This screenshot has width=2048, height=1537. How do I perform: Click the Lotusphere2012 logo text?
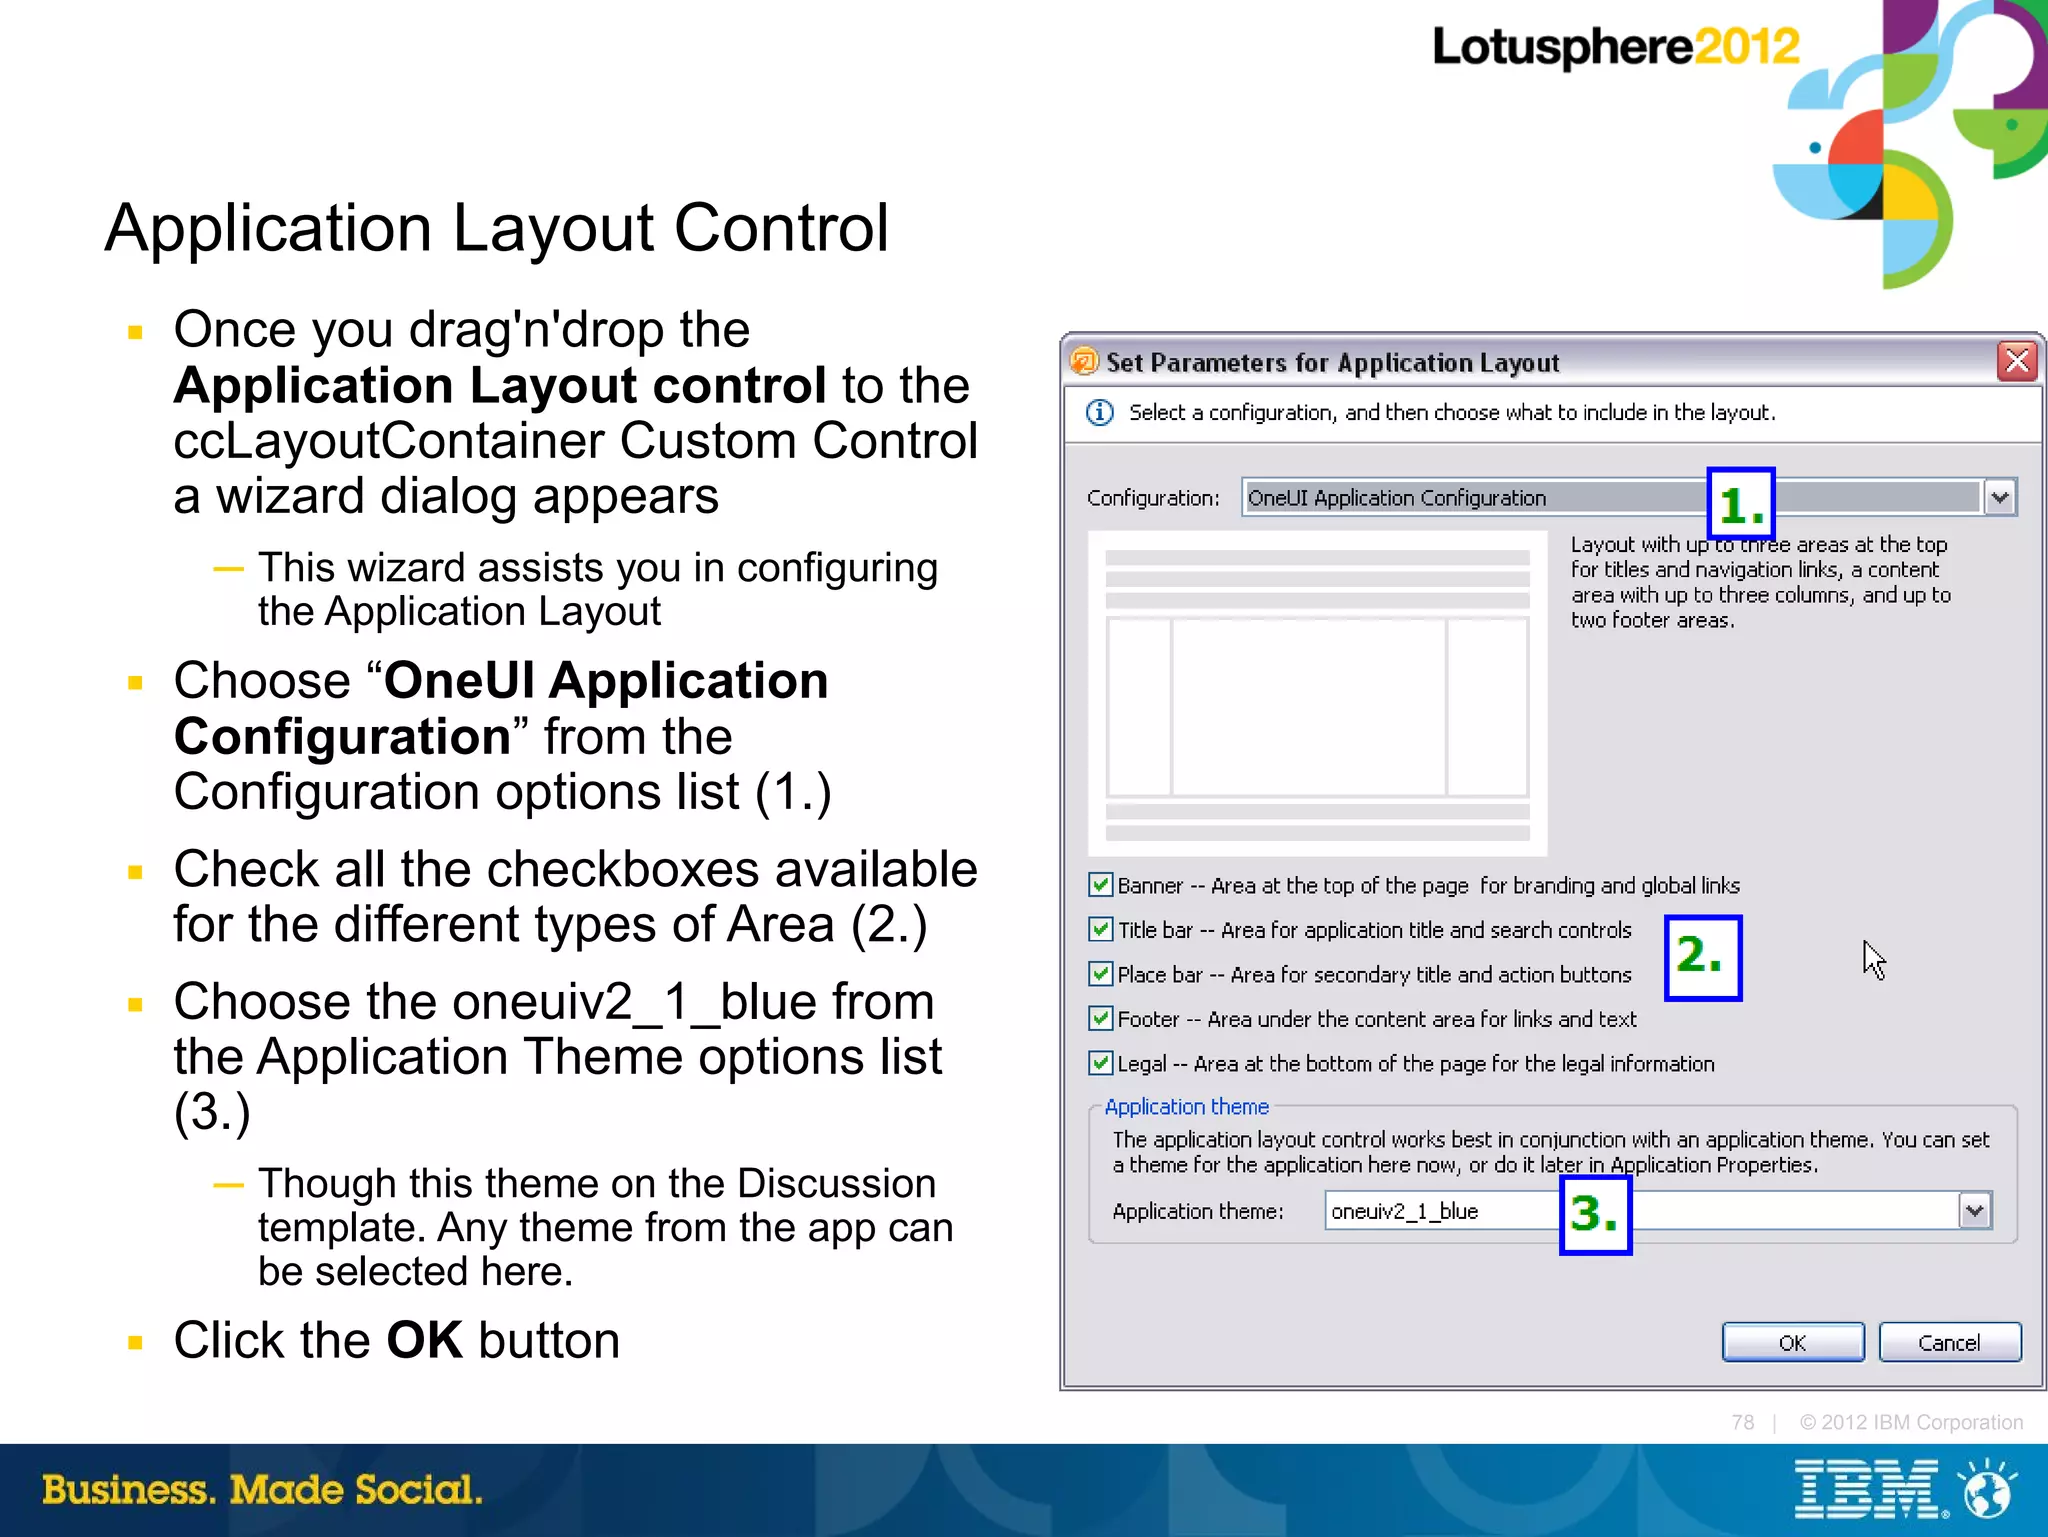(1616, 47)
